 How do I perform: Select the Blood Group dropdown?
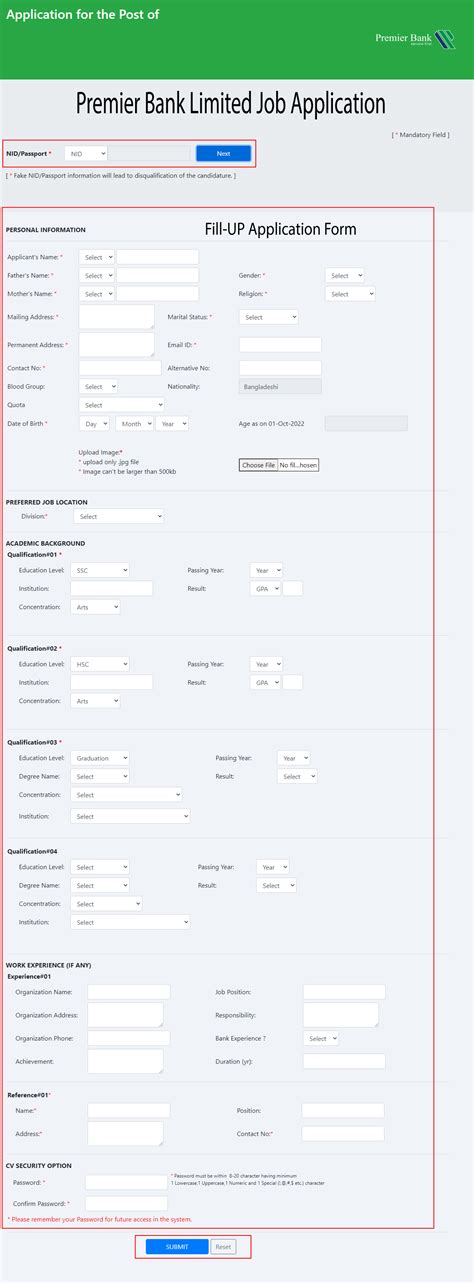pos(98,386)
